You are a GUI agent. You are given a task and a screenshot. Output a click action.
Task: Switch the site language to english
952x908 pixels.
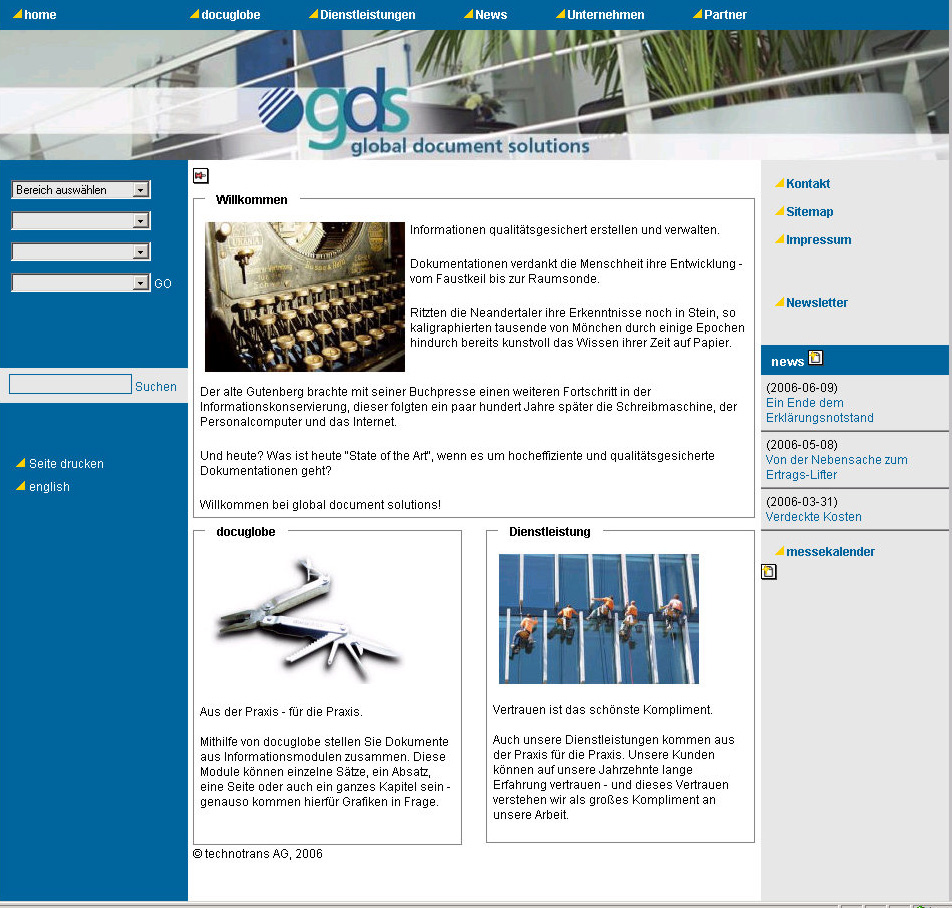click(x=48, y=486)
